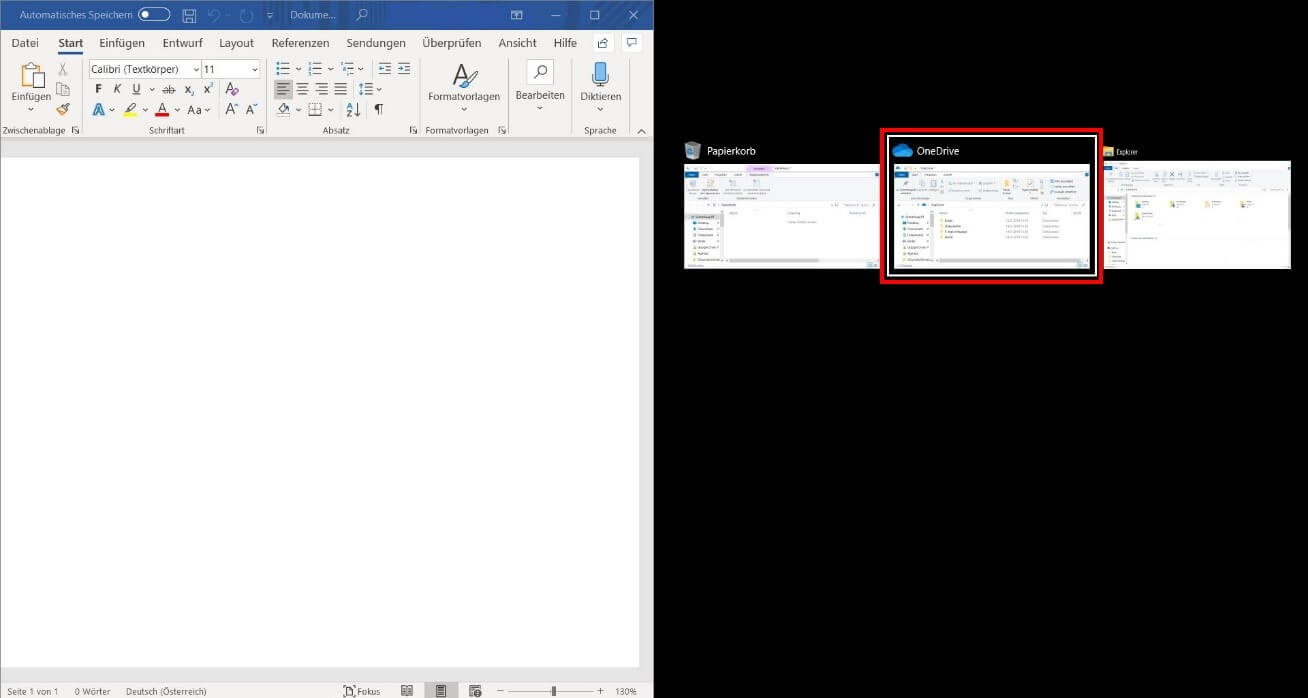Click the Save icon in the title bar
Image resolution: width=1308 pixels, height=698 pixels.
189,15
